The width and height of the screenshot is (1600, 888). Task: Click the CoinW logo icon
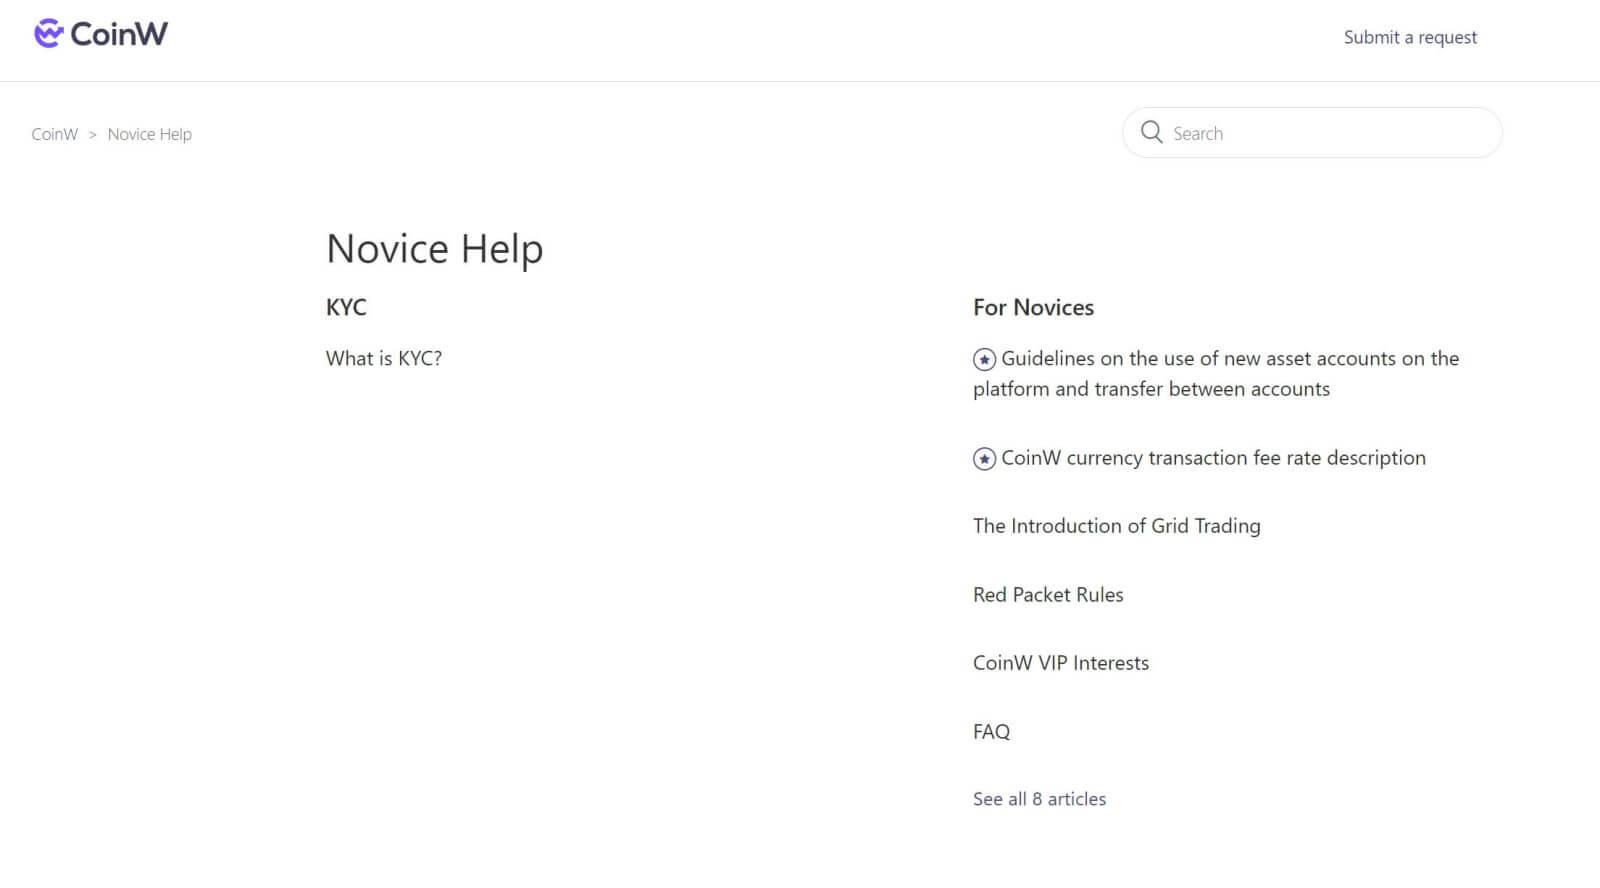click(x=49, y=34)
